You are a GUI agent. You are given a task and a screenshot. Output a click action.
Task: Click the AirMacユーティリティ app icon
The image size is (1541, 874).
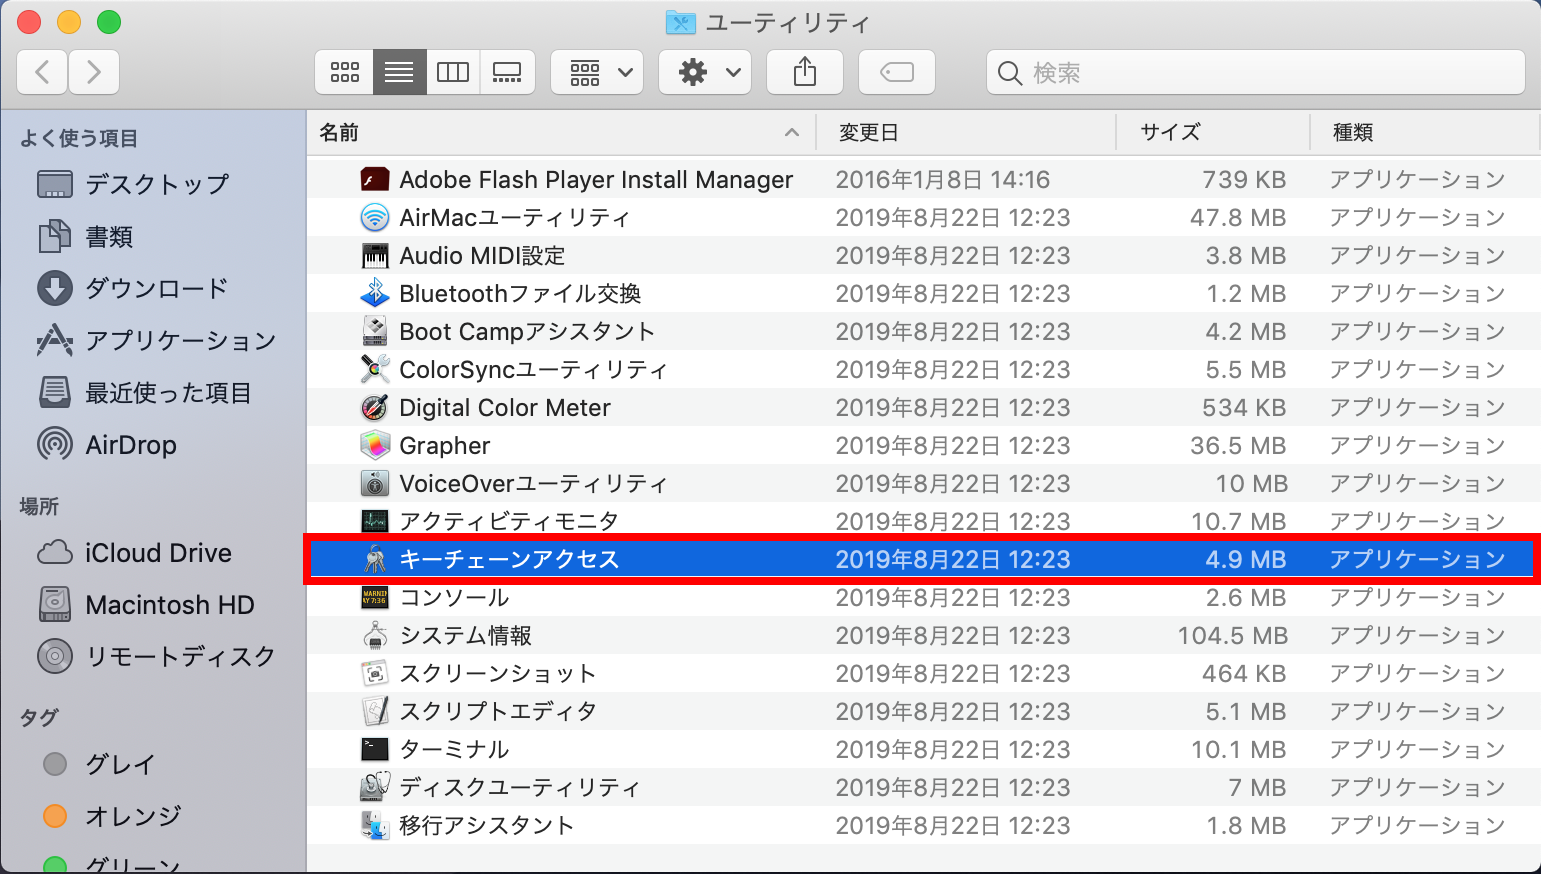(x=375, y=218)
